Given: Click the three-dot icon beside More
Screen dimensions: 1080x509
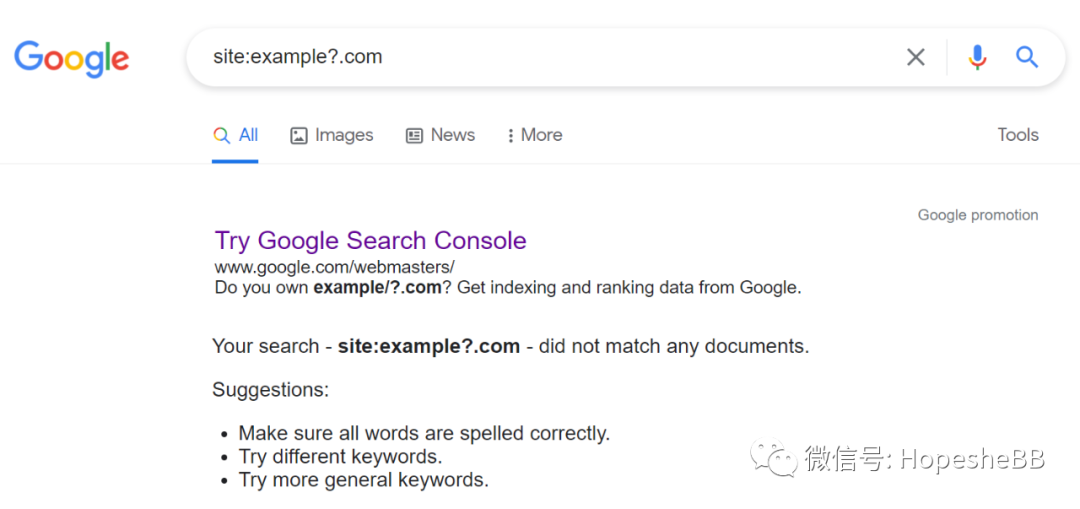Looking at the screenshot, I should tap(510, 136).
